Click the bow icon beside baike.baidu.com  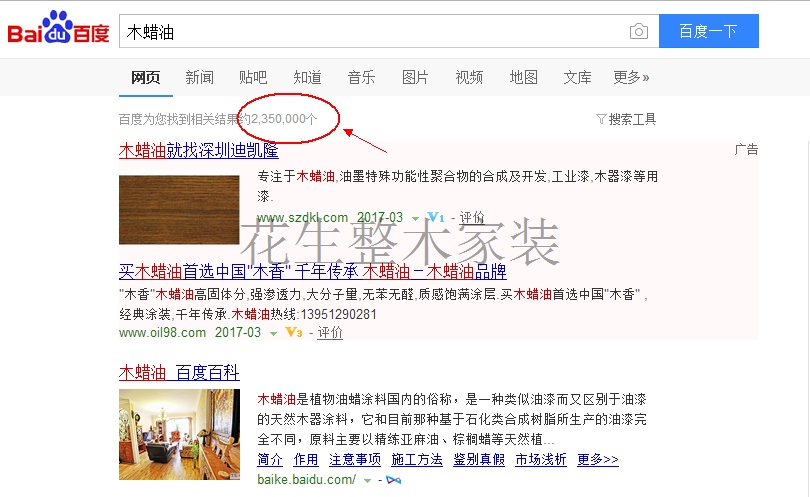[x=394, y=480]
